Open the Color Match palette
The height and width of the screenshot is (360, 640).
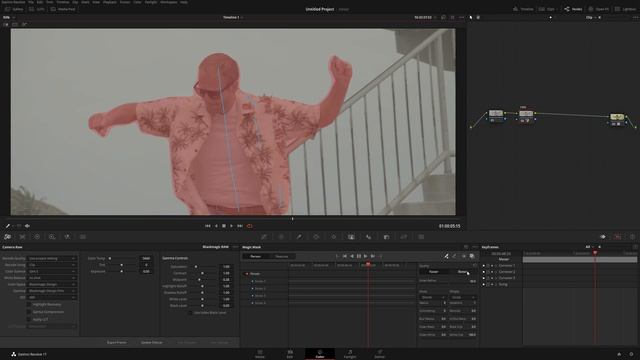coord(22,237)
